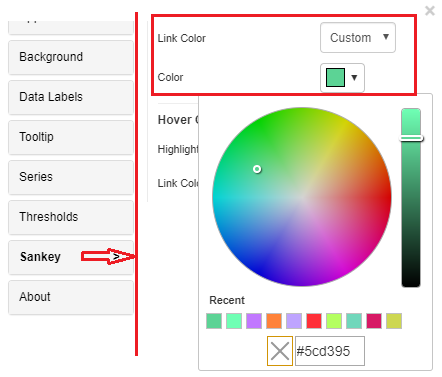The height and width of the screenshot is (377, 442).
Task: Clear color with the X no-color icon
Action: [x=280, y=351]
